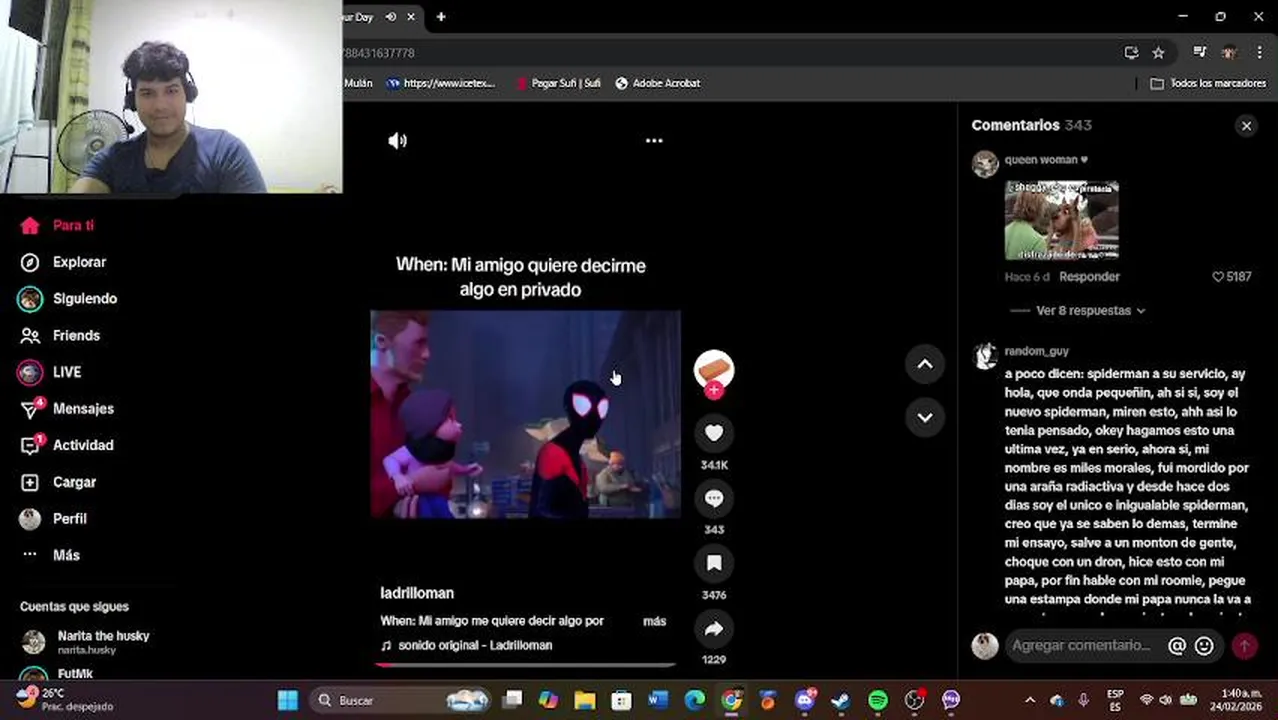
Task: Seek on the video progress bar
Action: pyautogui.click(x=525, y=664)
